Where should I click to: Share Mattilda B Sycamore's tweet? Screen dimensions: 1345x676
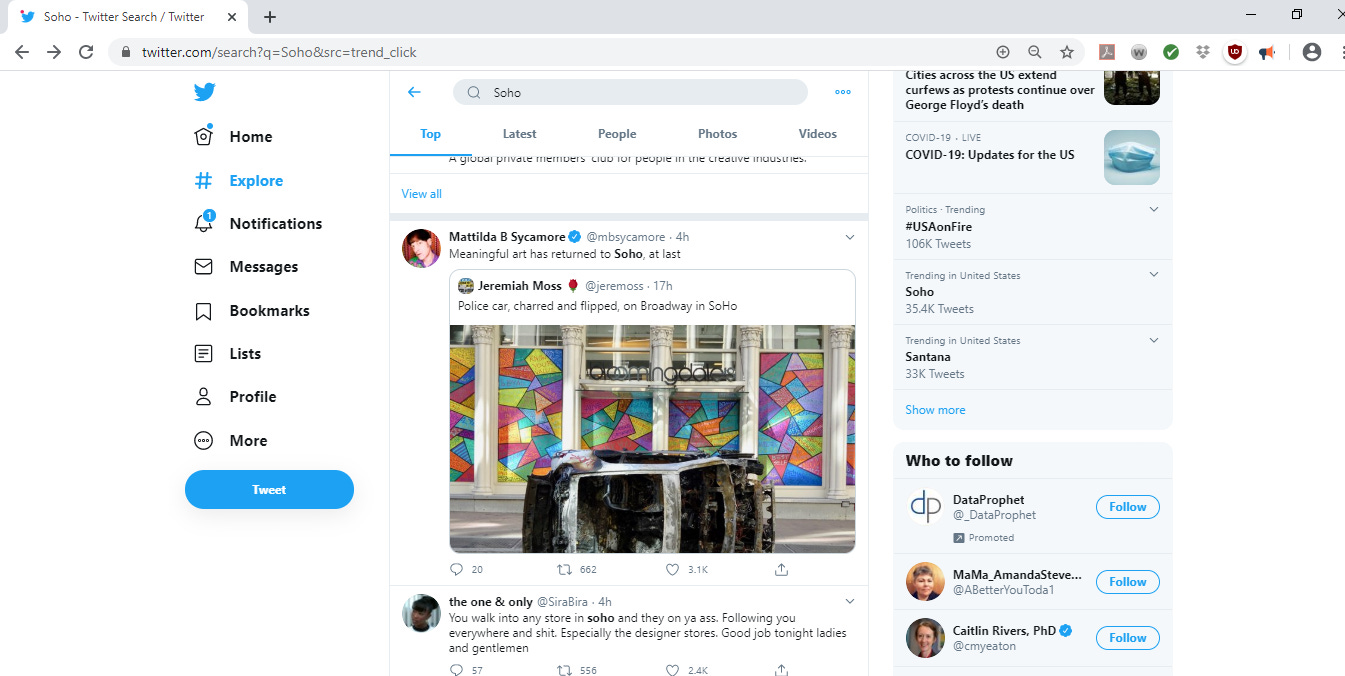coord(782,569)
